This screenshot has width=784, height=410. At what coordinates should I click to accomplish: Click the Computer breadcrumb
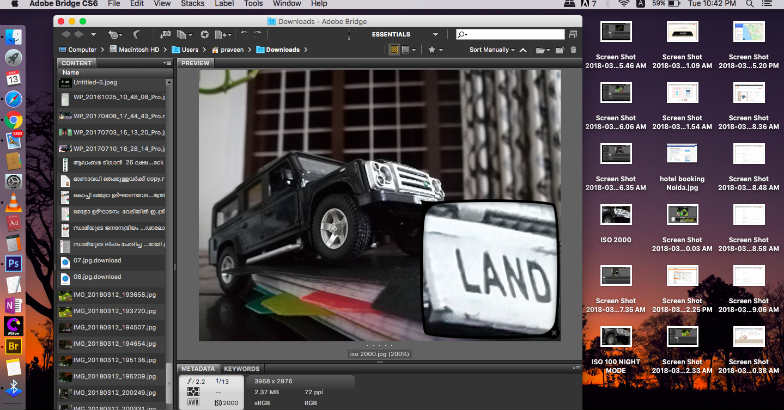78,50
